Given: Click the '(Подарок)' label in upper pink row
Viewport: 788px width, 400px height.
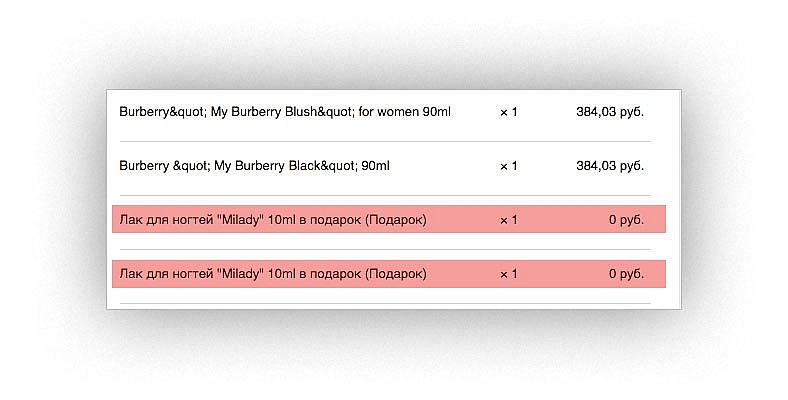Looking at the screenshot, I should pyautogui.click(x=396, y=220).
